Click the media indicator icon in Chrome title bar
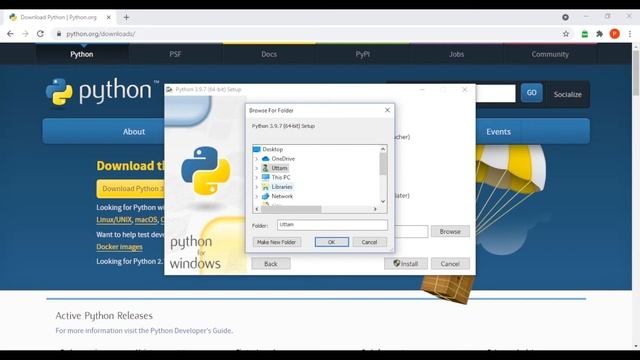The width and height of the screenshot is (640, 360). pyautogui.click(x=565, y=17)
